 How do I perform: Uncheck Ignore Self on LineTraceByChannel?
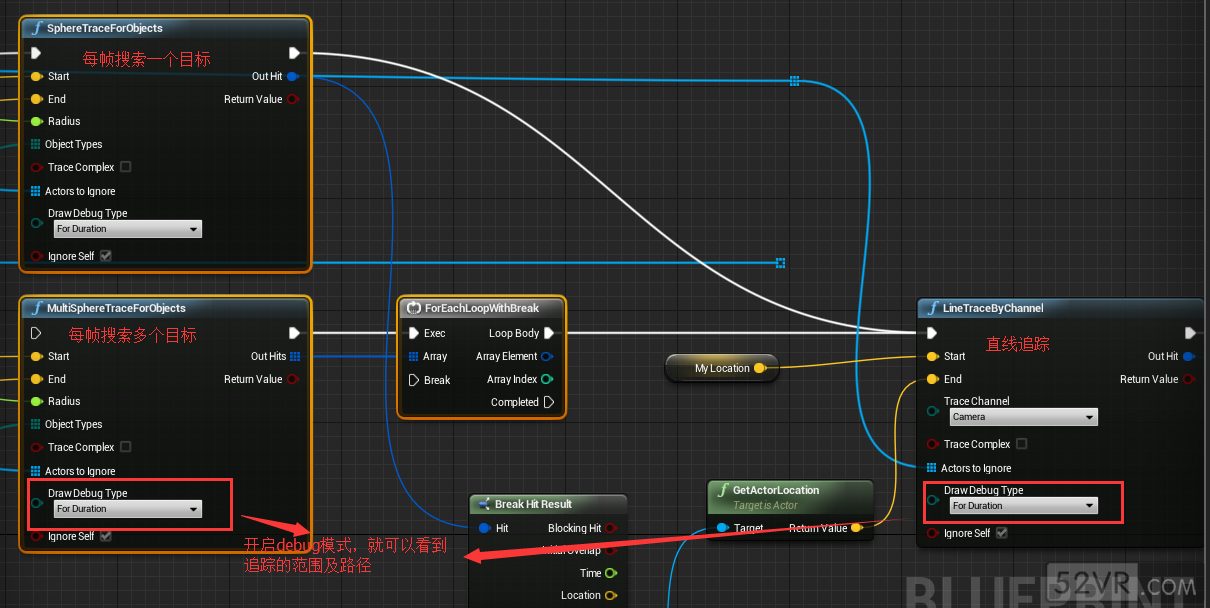[x=1002, y=533]
